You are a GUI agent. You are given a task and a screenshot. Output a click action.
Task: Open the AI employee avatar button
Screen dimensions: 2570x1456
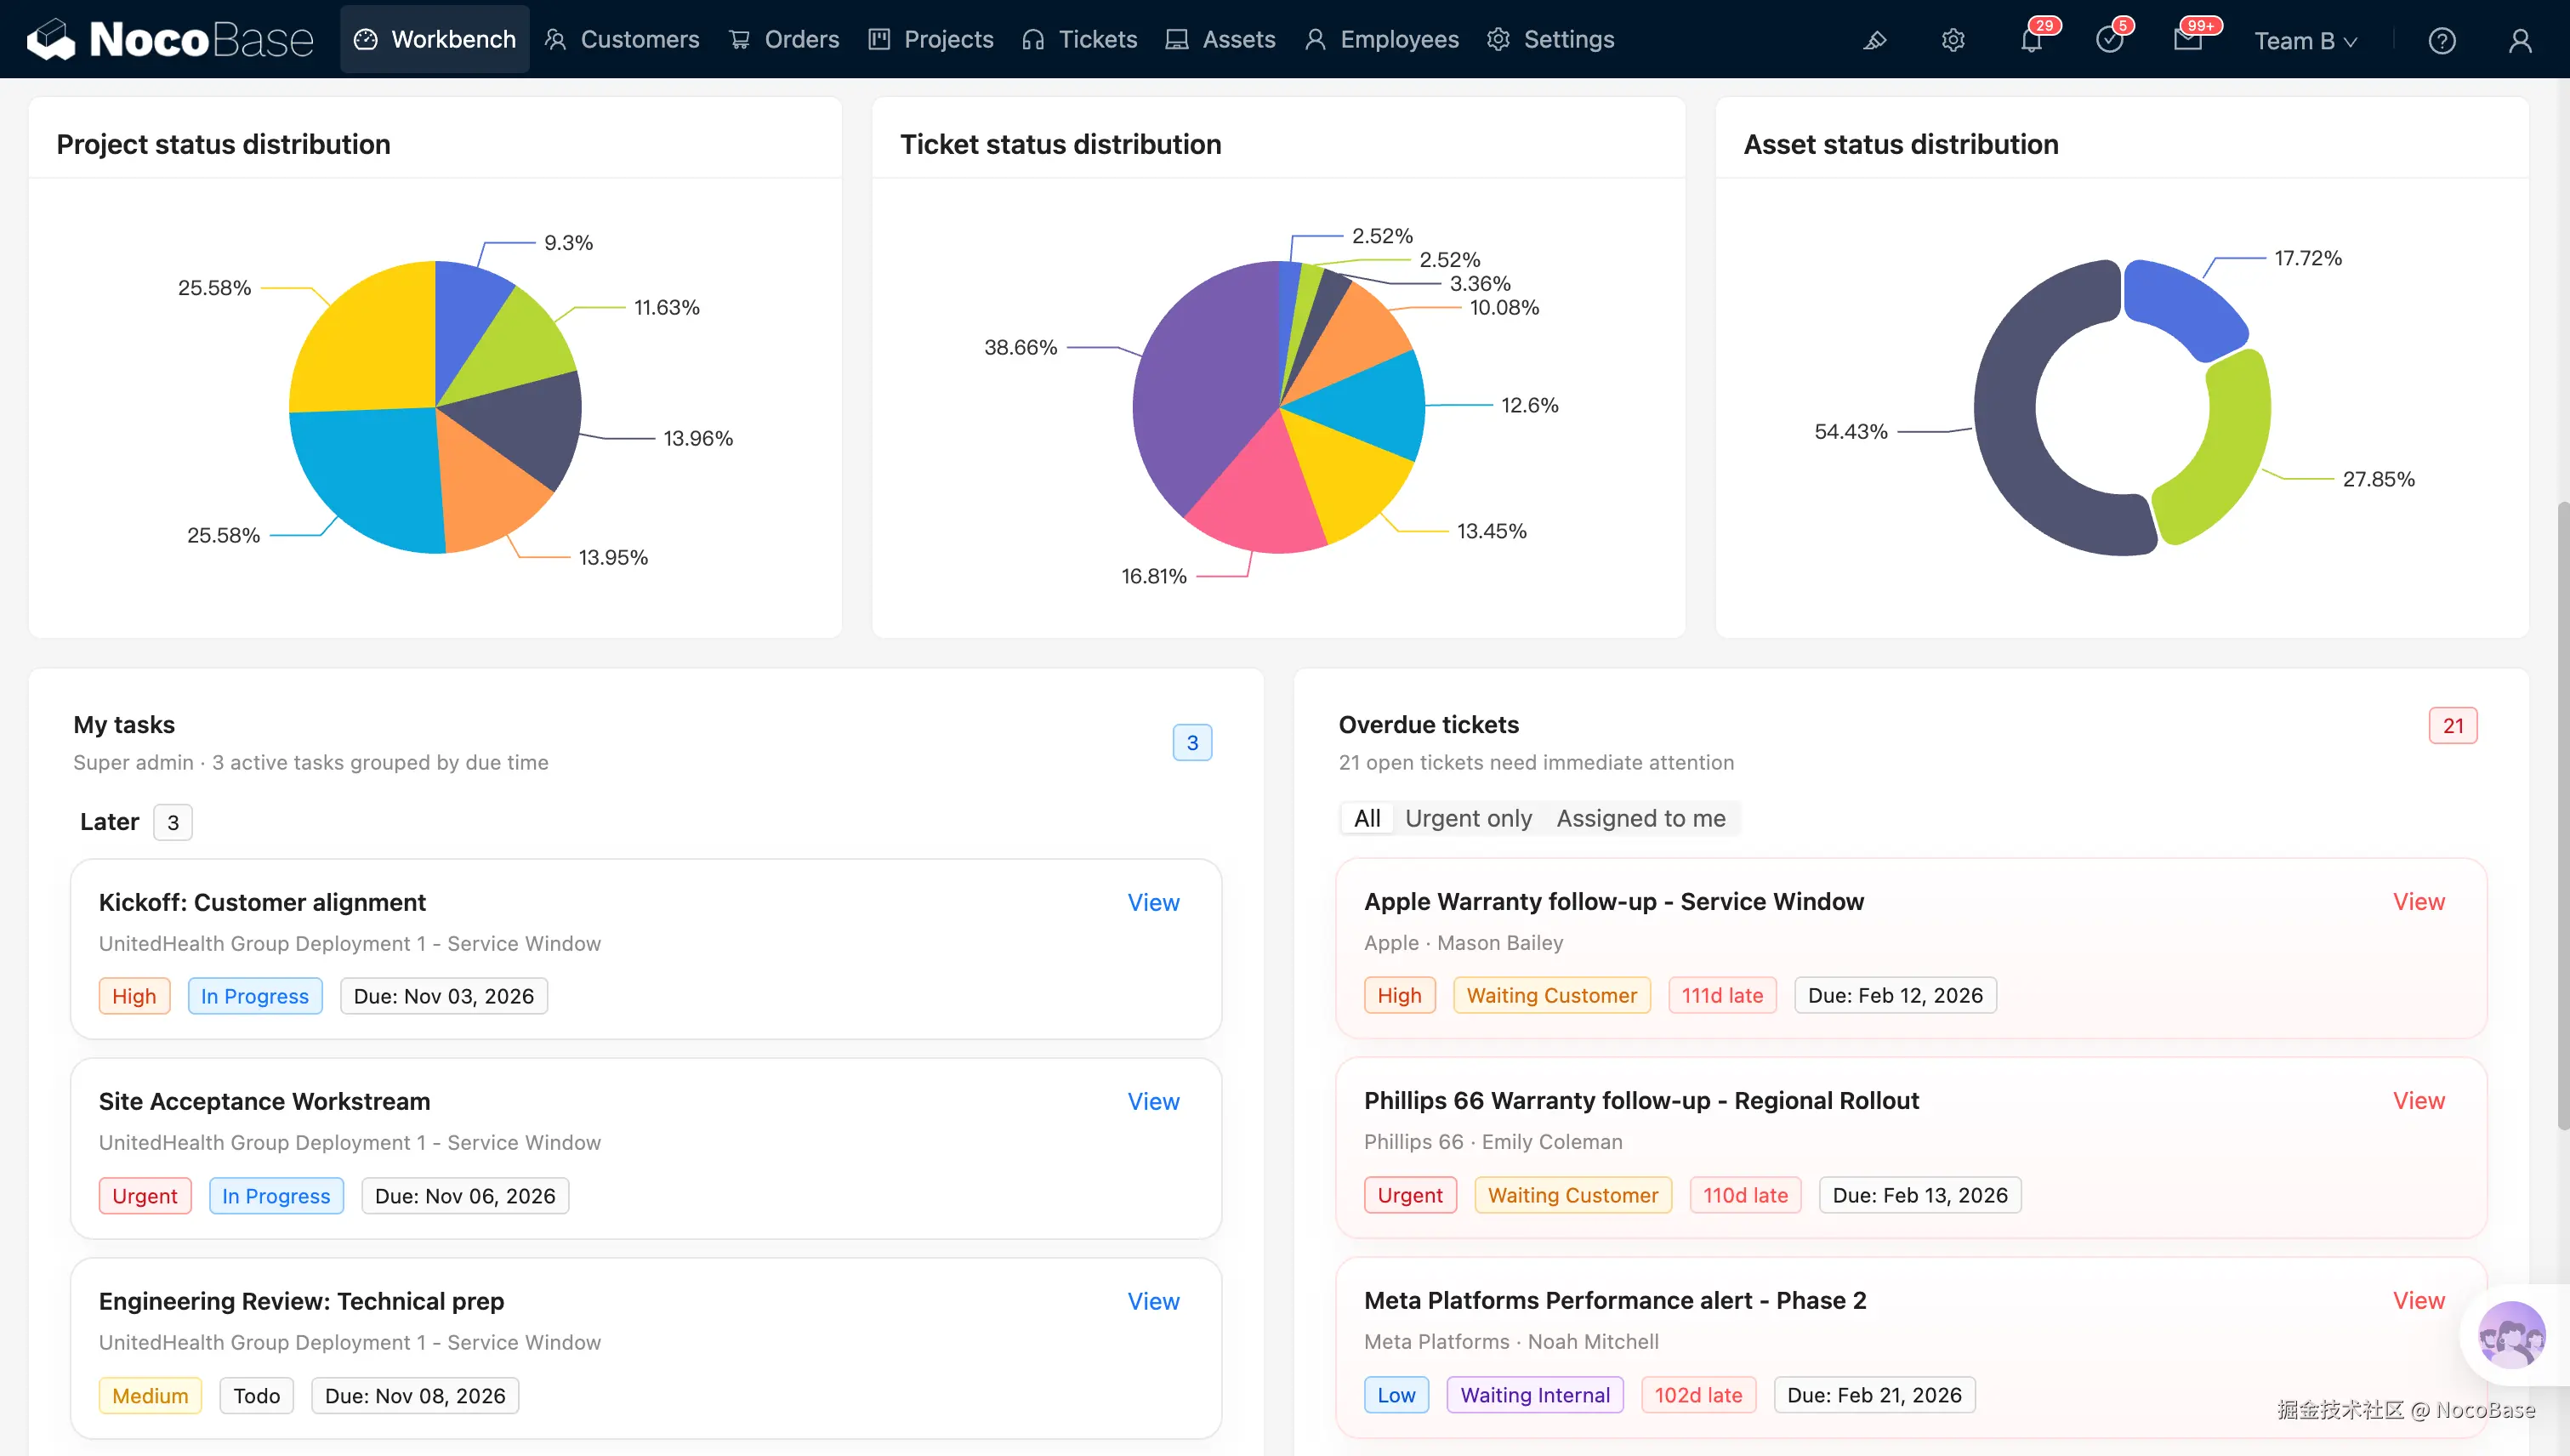pos(2511,1335)
